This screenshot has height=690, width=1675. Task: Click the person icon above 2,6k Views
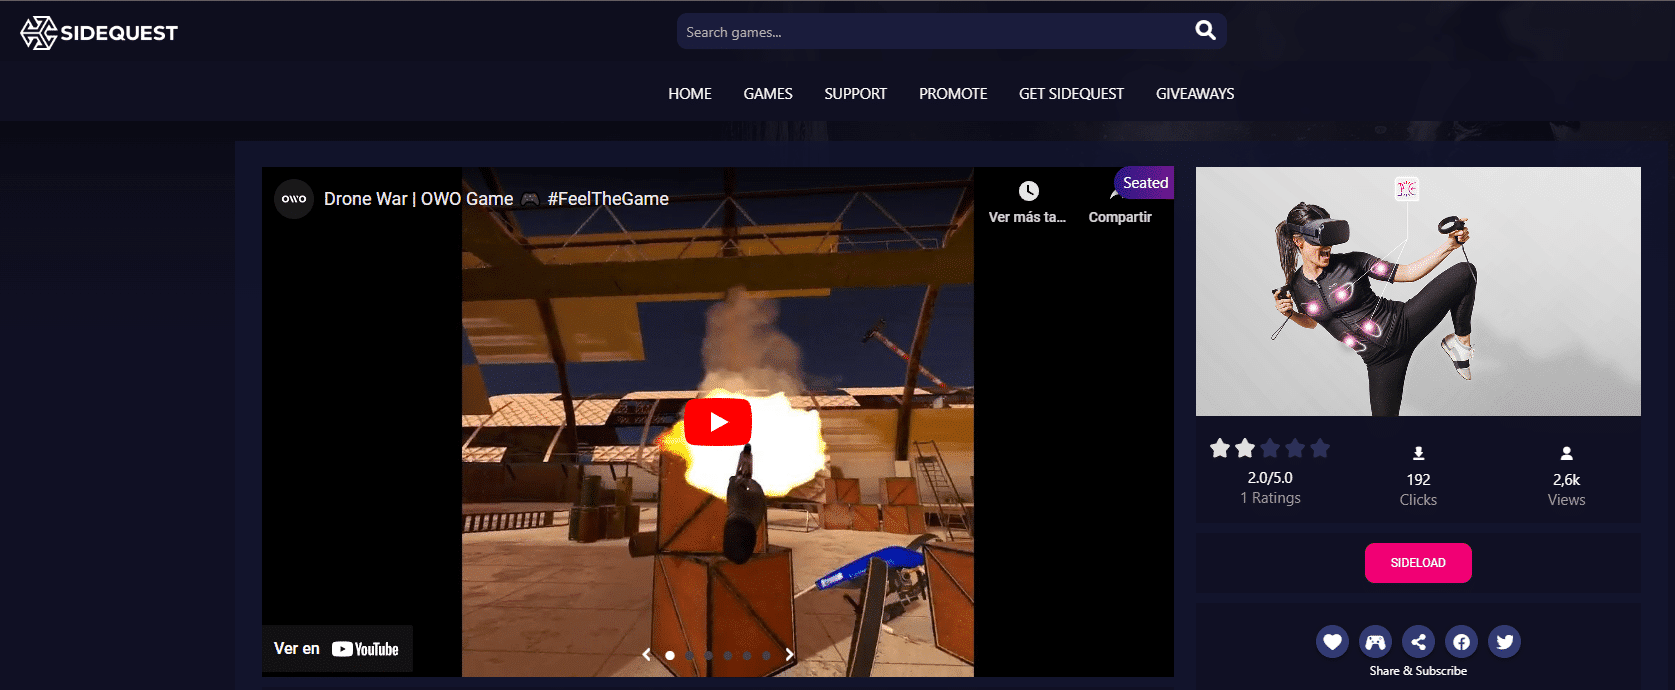[x=1567, y=453]
